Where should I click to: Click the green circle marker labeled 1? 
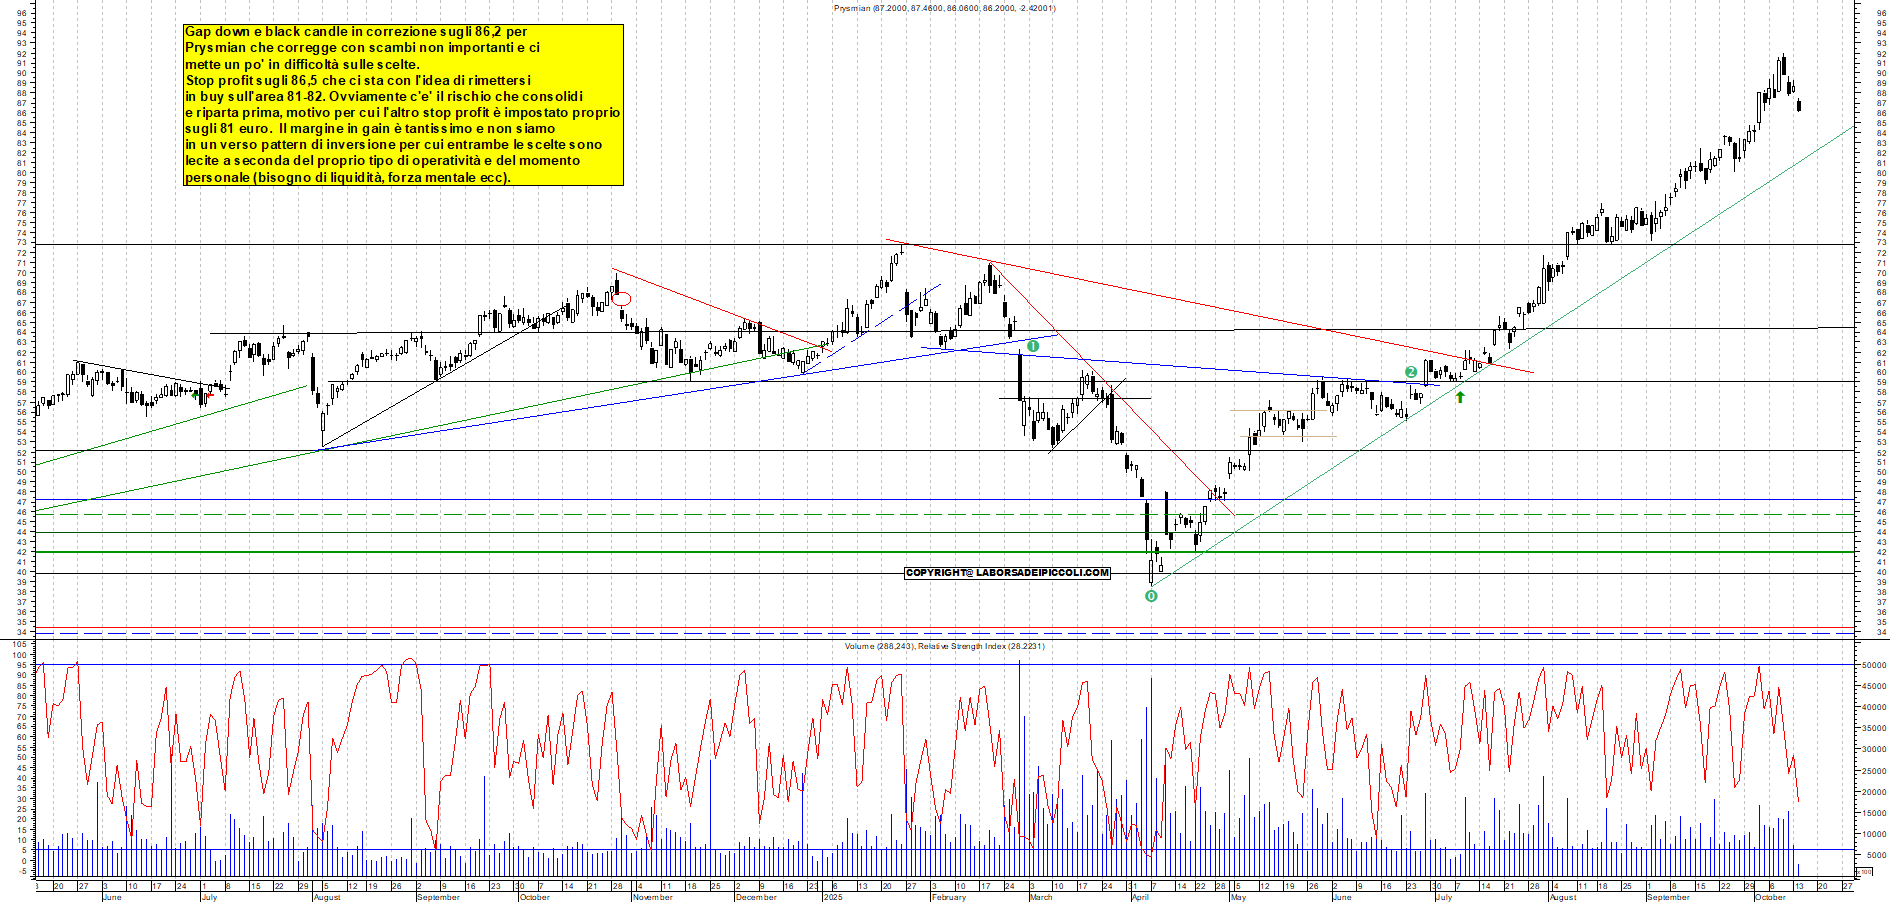pyautogui.click(x=1033, y=346)
